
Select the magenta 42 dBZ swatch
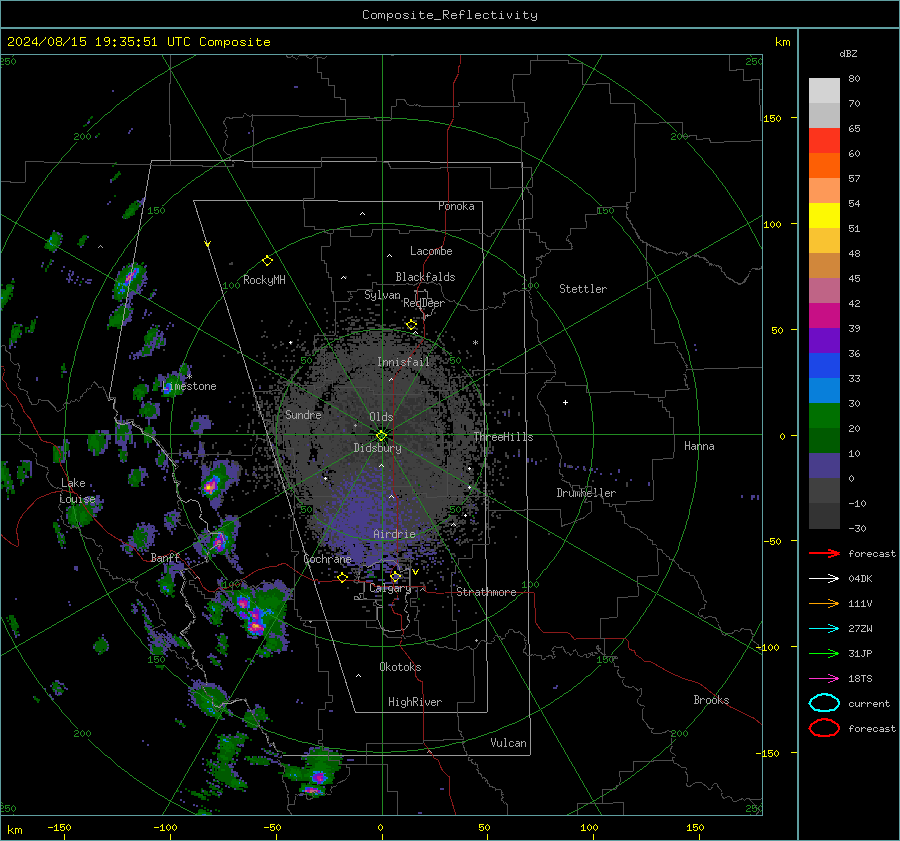(x=824, y=315)
